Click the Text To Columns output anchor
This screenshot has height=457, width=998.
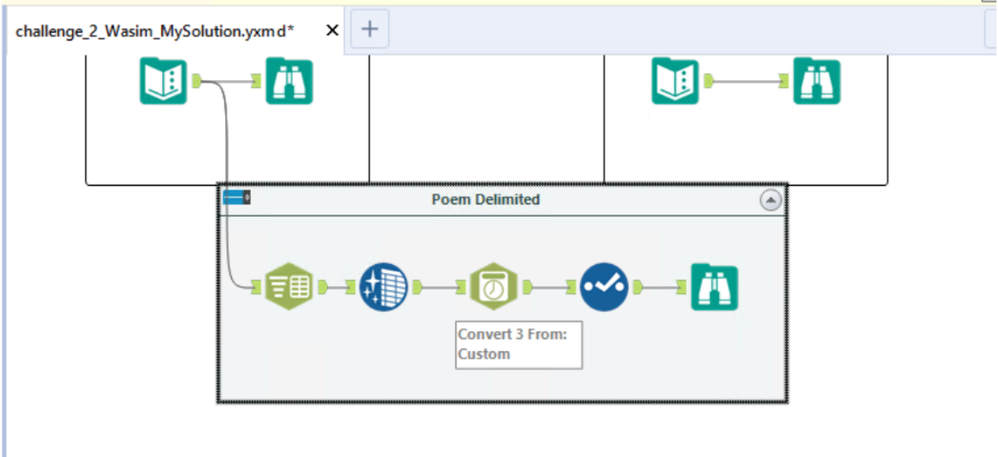(323, 287)
